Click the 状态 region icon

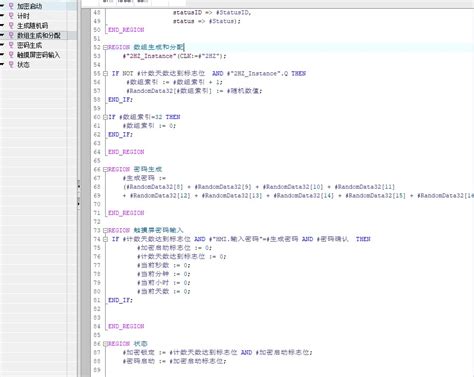11,64
